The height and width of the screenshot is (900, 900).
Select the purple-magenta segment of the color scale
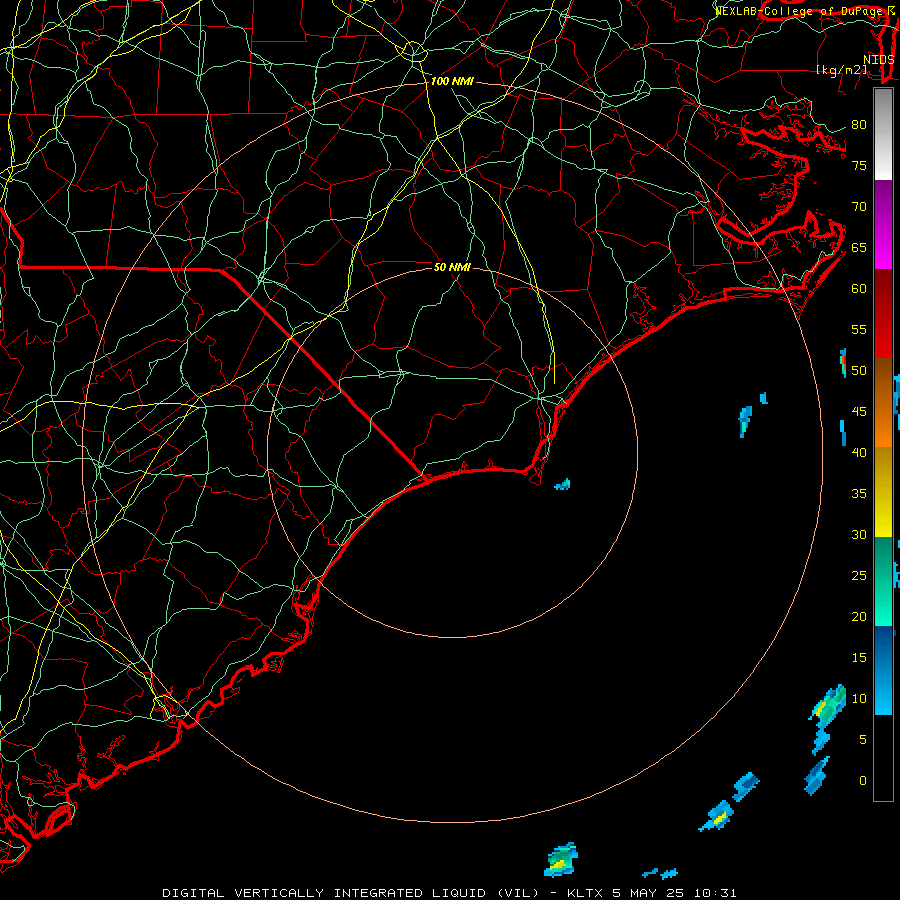click(x=883, y=224)
